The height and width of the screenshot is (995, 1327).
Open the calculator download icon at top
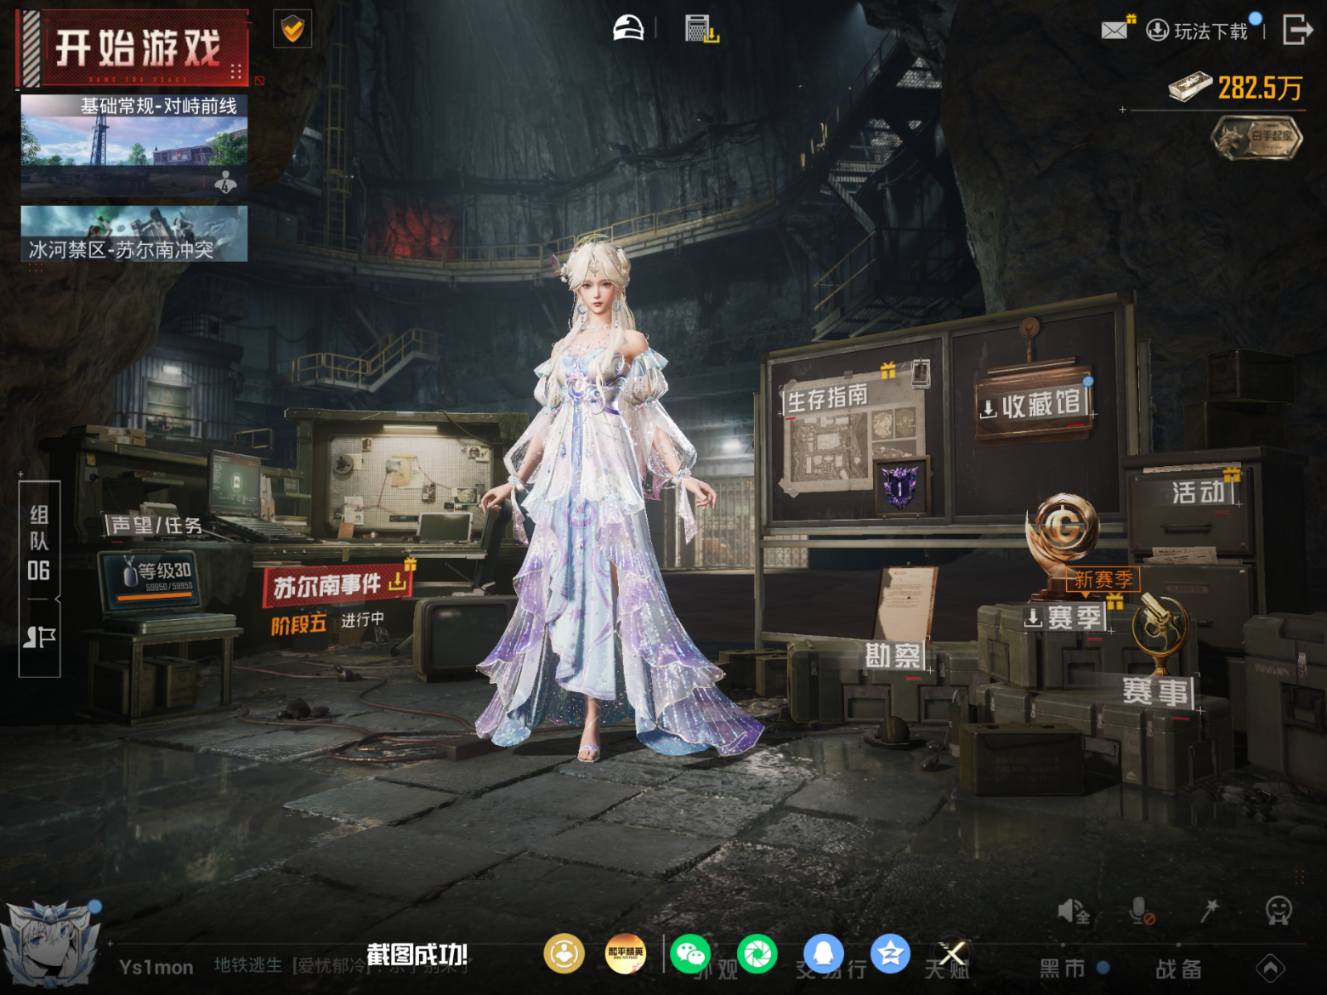701,29
